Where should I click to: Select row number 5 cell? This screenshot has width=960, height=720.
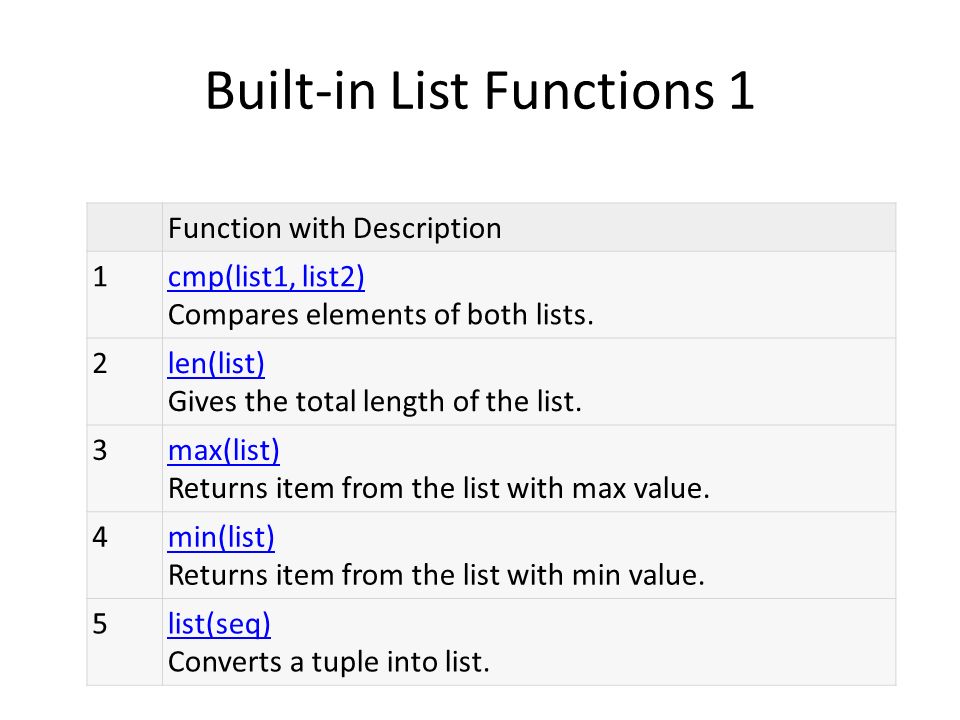pos(124,642)
